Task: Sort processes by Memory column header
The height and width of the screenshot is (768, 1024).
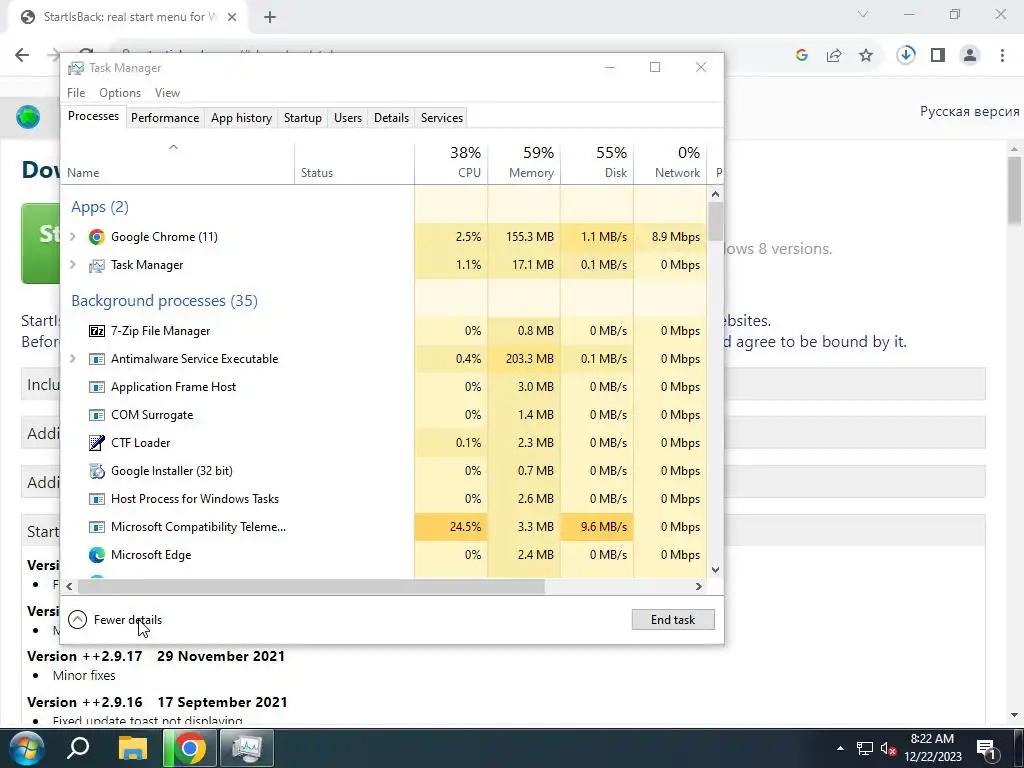Action: click(x=524, y=162)
